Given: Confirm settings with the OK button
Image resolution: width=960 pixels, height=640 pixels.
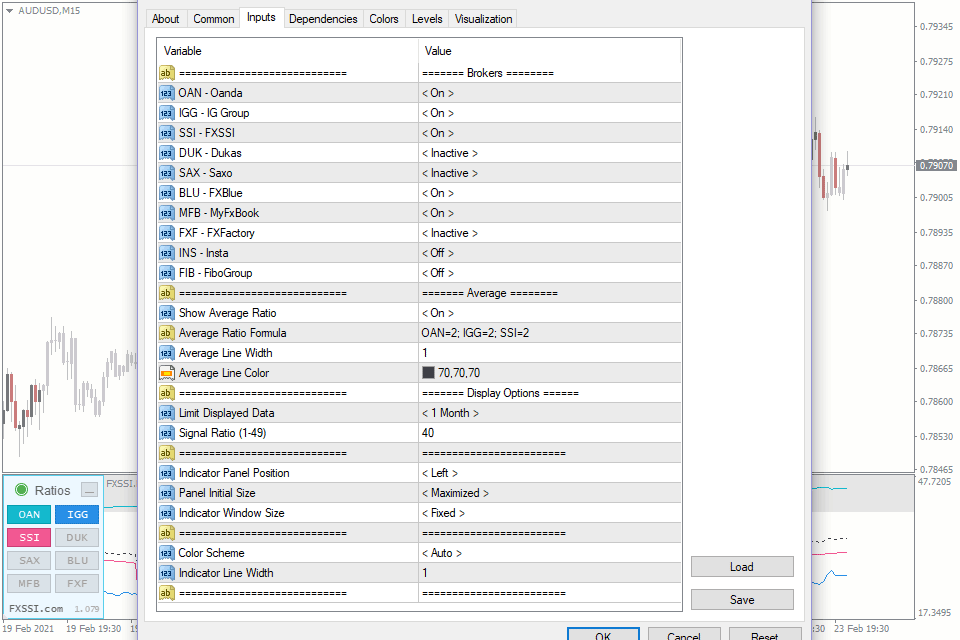Looking at the screenshot, I should (x=603, y=634).
